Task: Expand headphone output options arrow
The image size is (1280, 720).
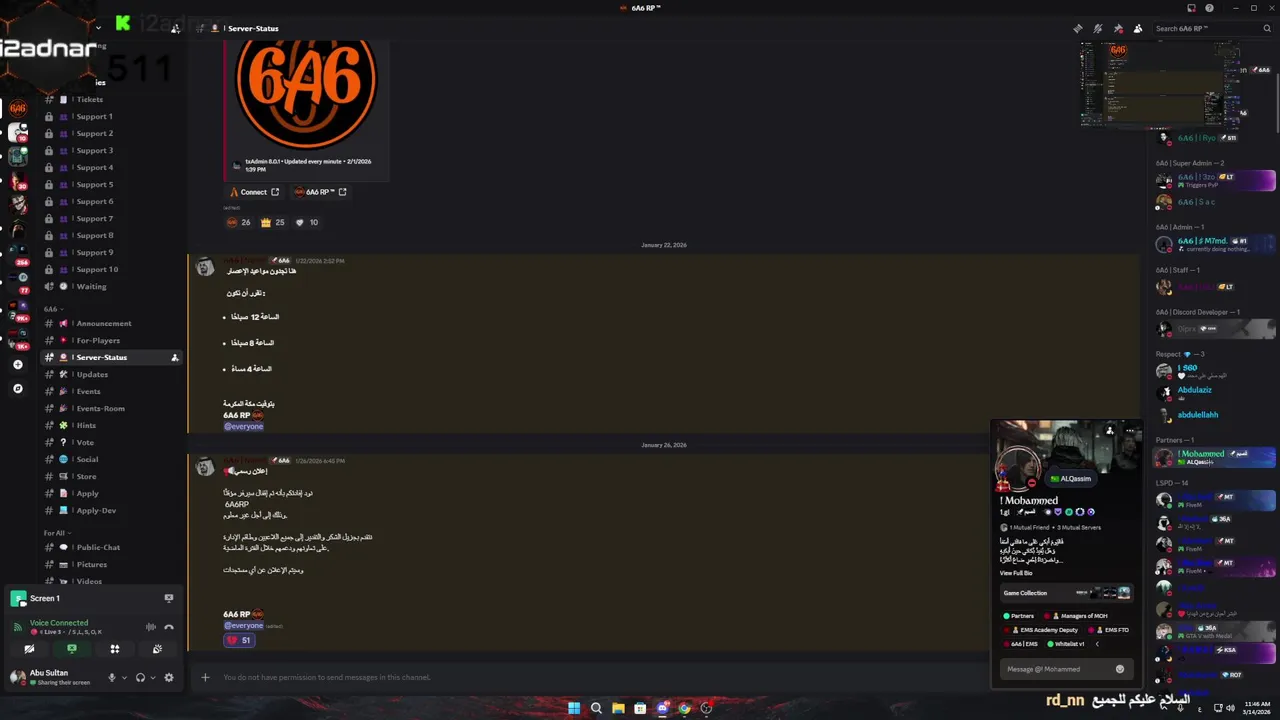Action: tap(152, 677)
